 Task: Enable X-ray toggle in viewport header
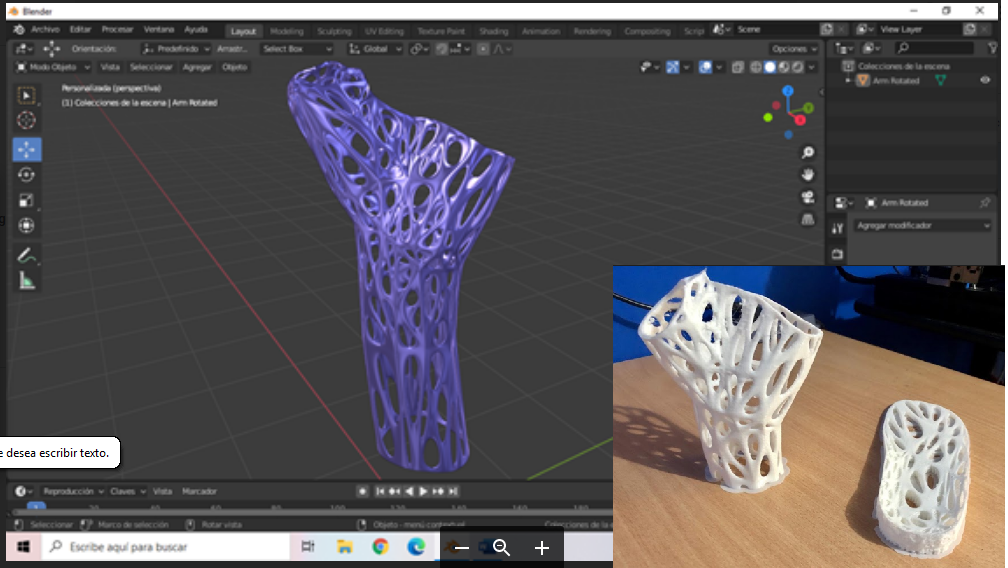tap(737, 67)
